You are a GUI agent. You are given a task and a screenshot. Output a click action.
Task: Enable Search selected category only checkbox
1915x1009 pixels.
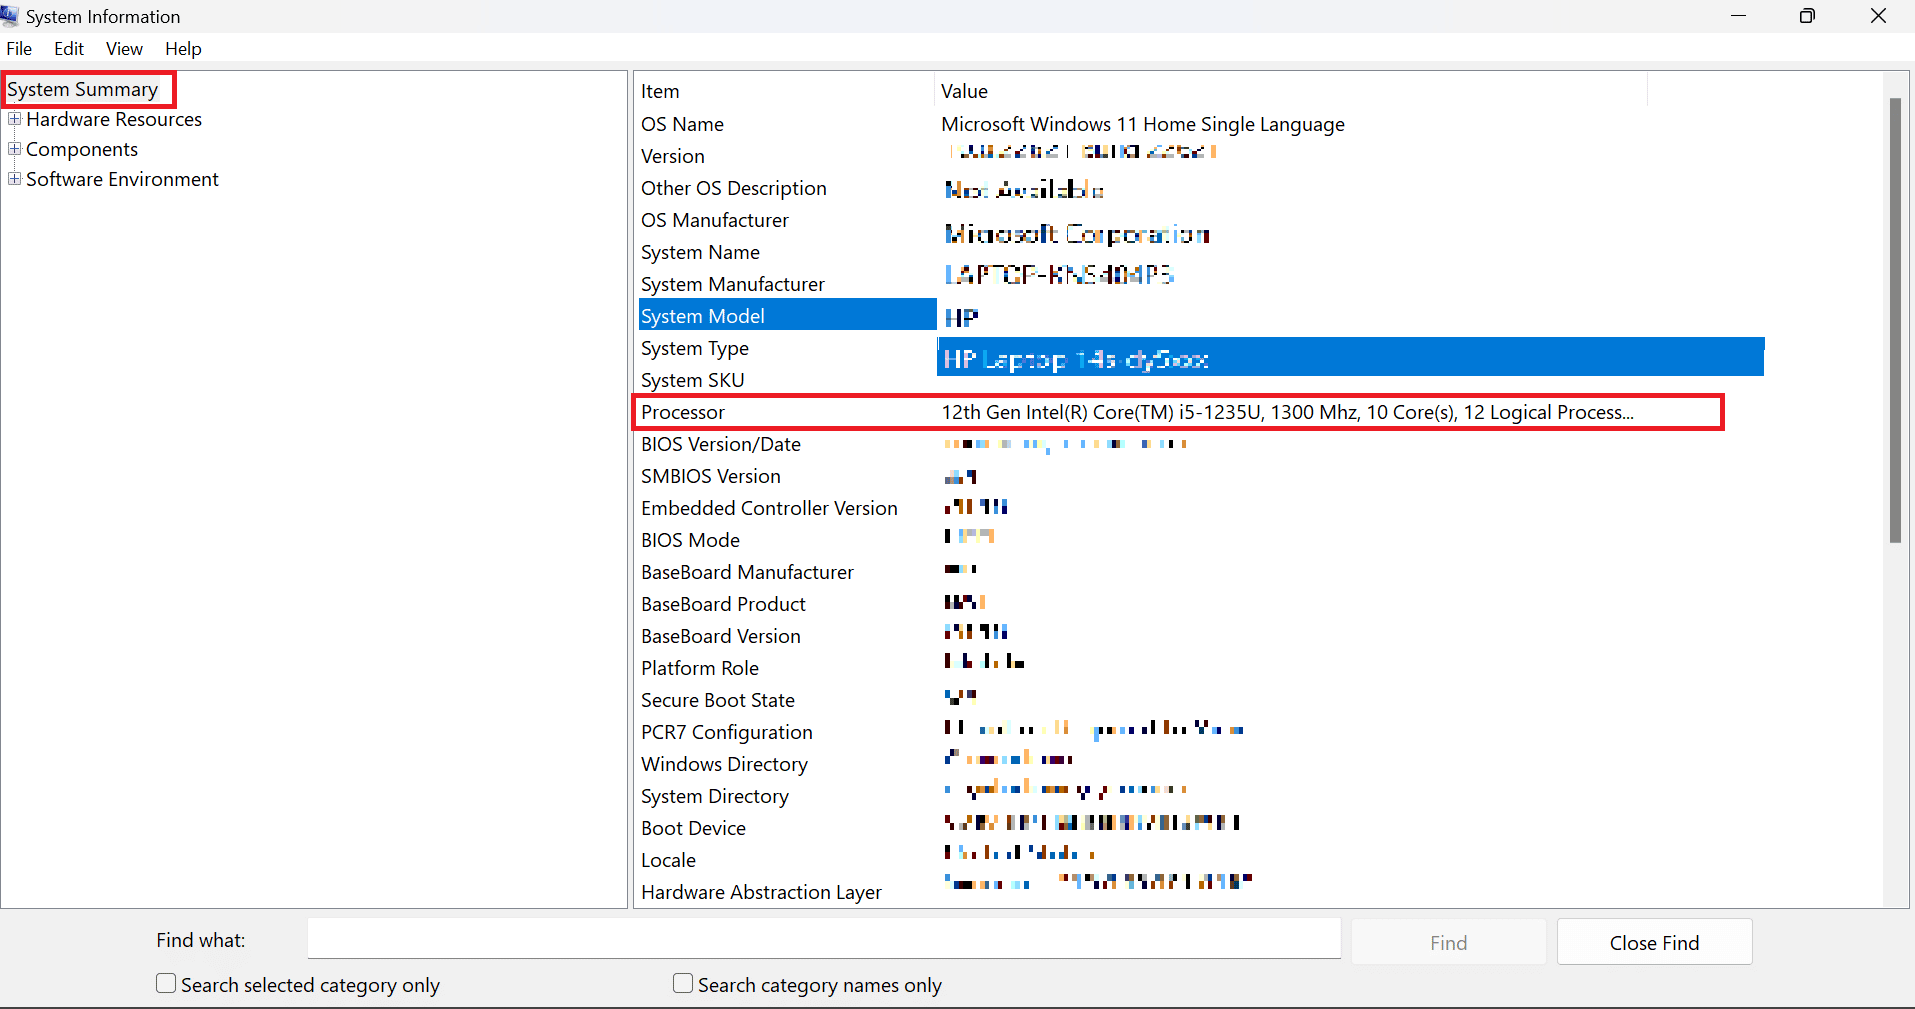(166, 984)
